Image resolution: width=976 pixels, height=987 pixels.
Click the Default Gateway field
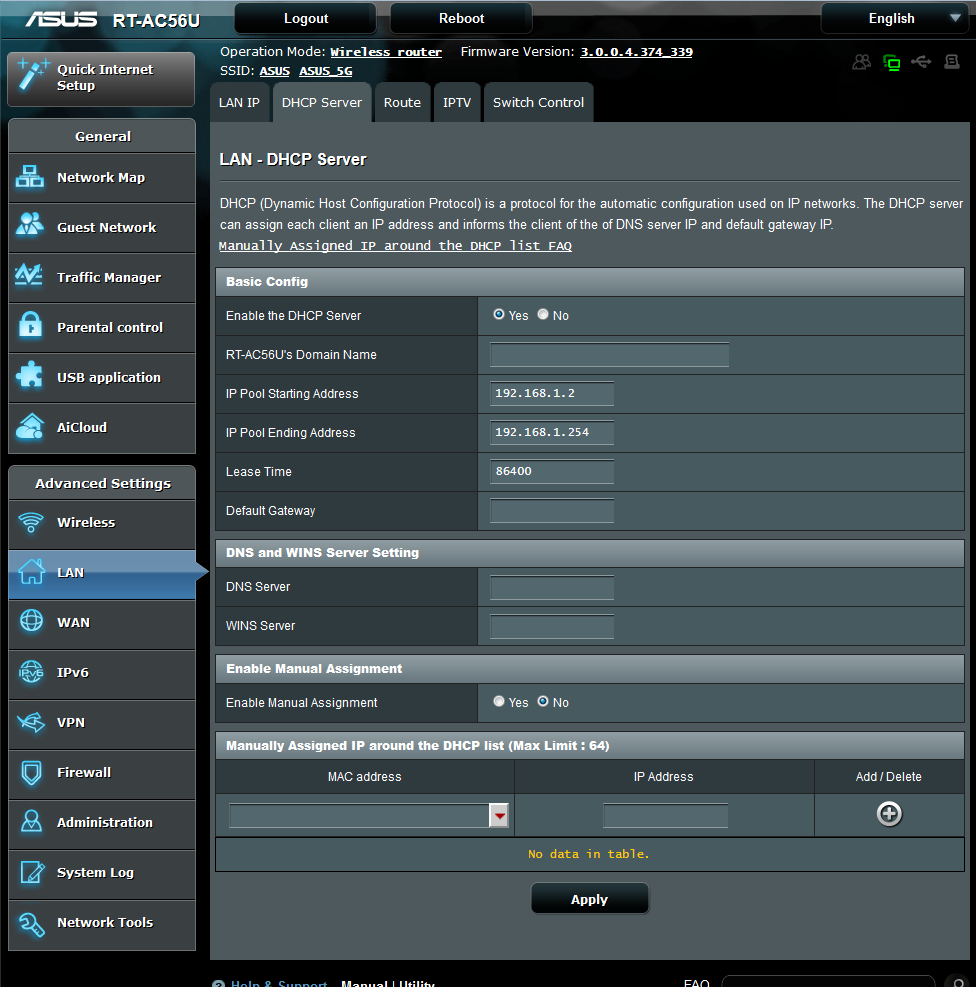552,510
